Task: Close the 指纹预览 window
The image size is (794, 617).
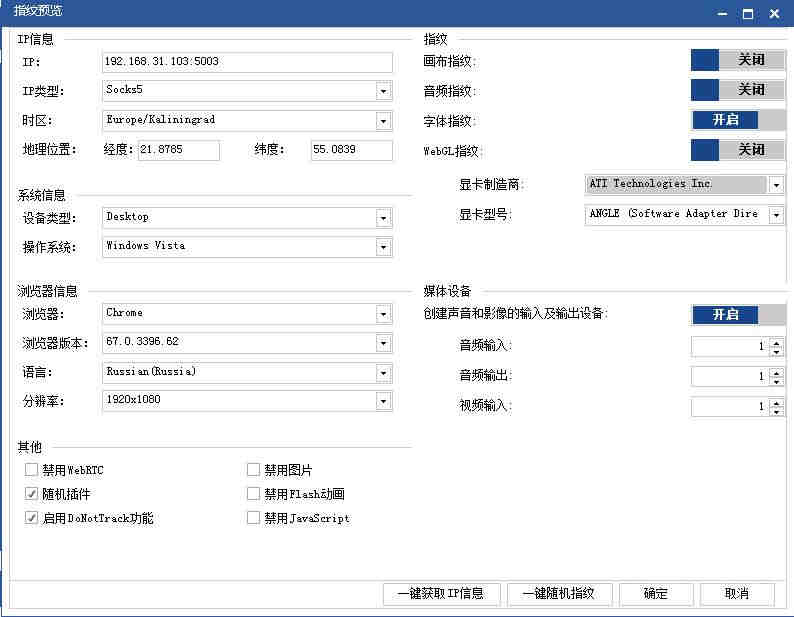Action: click(774, 14)
